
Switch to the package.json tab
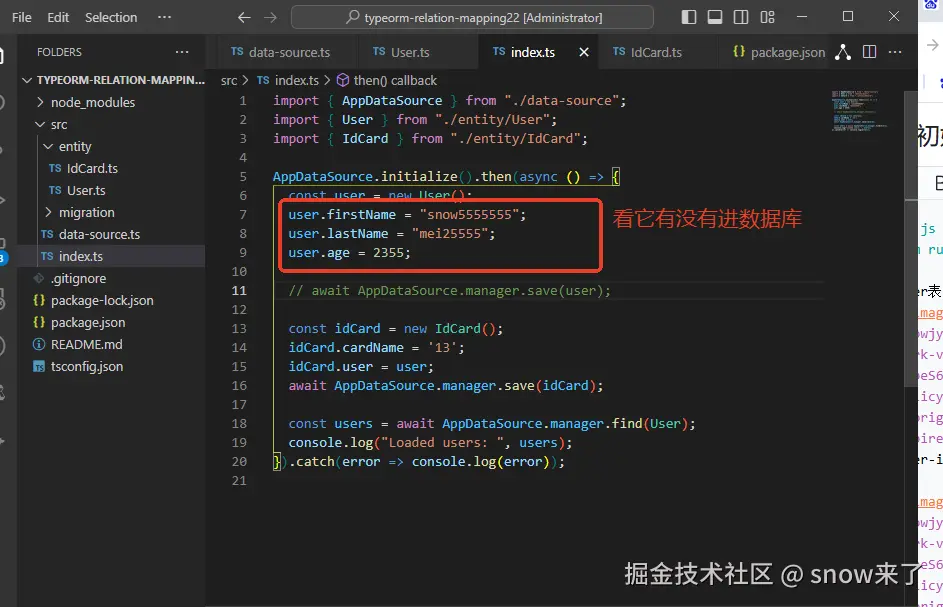click(779, 52)
